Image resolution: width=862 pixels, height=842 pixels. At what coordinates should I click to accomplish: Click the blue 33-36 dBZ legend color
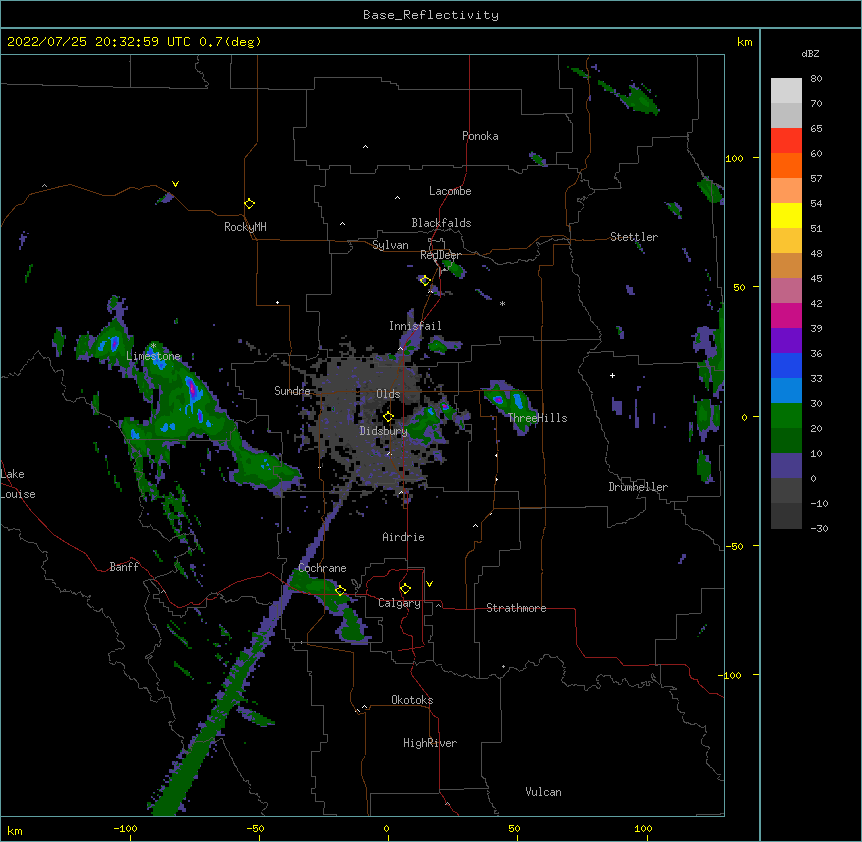[786, 365]
